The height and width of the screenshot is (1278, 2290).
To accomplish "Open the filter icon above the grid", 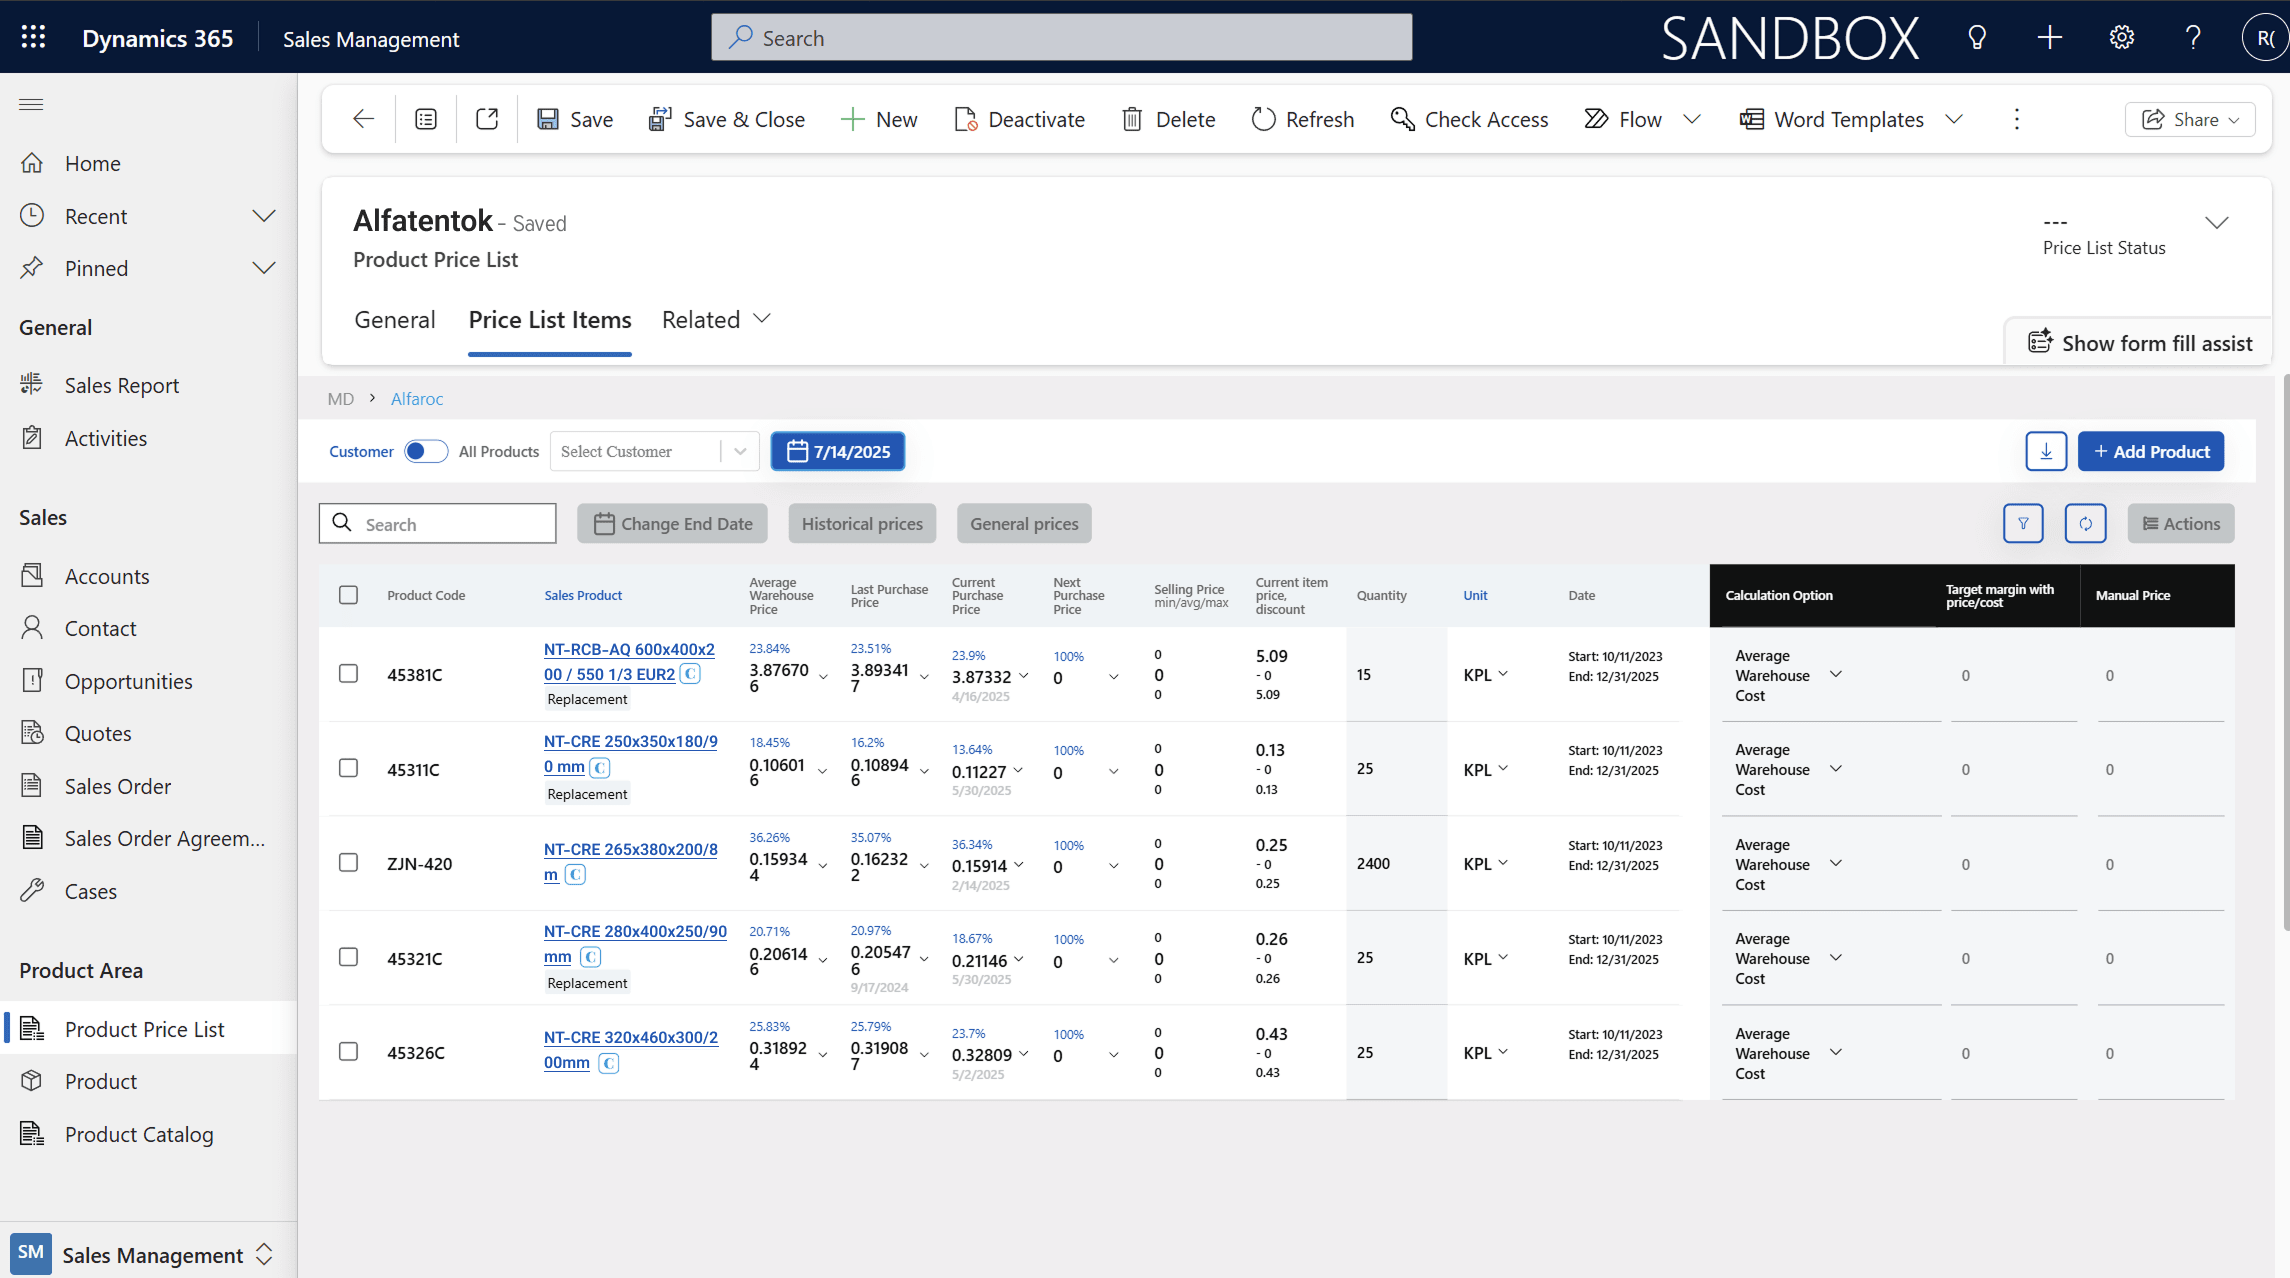I will coord(2023,523).
